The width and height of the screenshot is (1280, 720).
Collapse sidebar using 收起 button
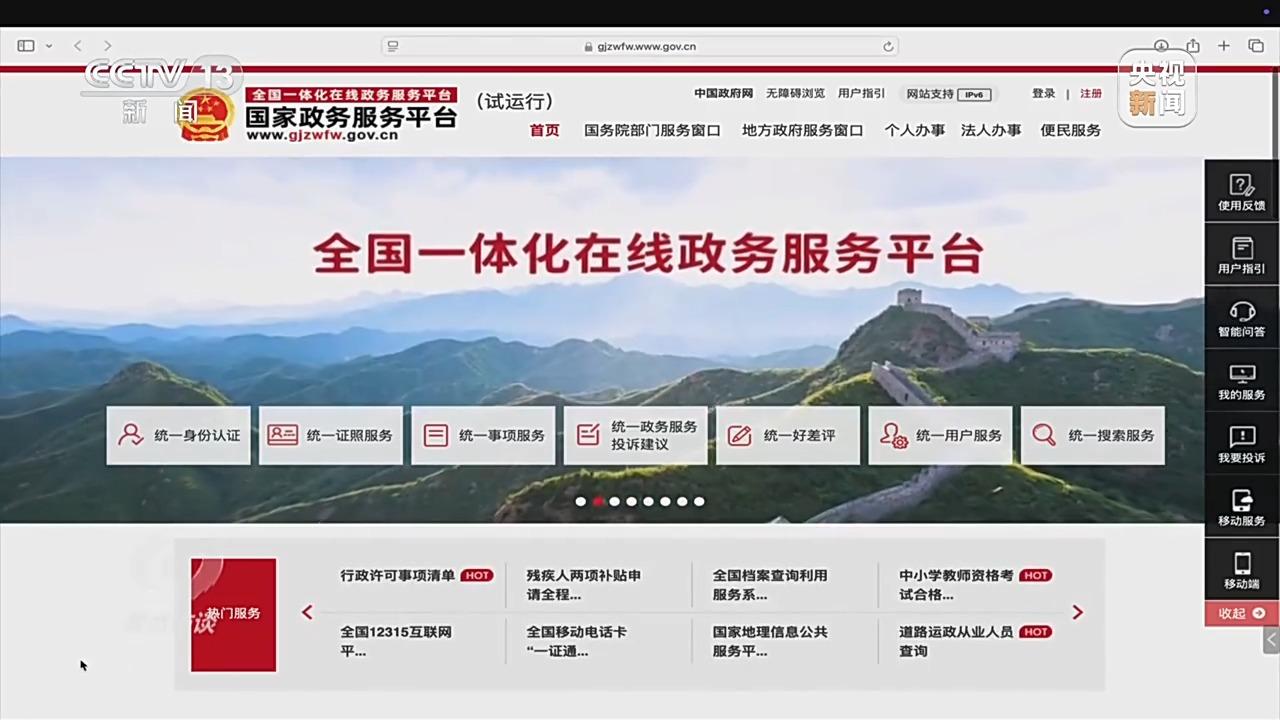[x=1241, y=613]
